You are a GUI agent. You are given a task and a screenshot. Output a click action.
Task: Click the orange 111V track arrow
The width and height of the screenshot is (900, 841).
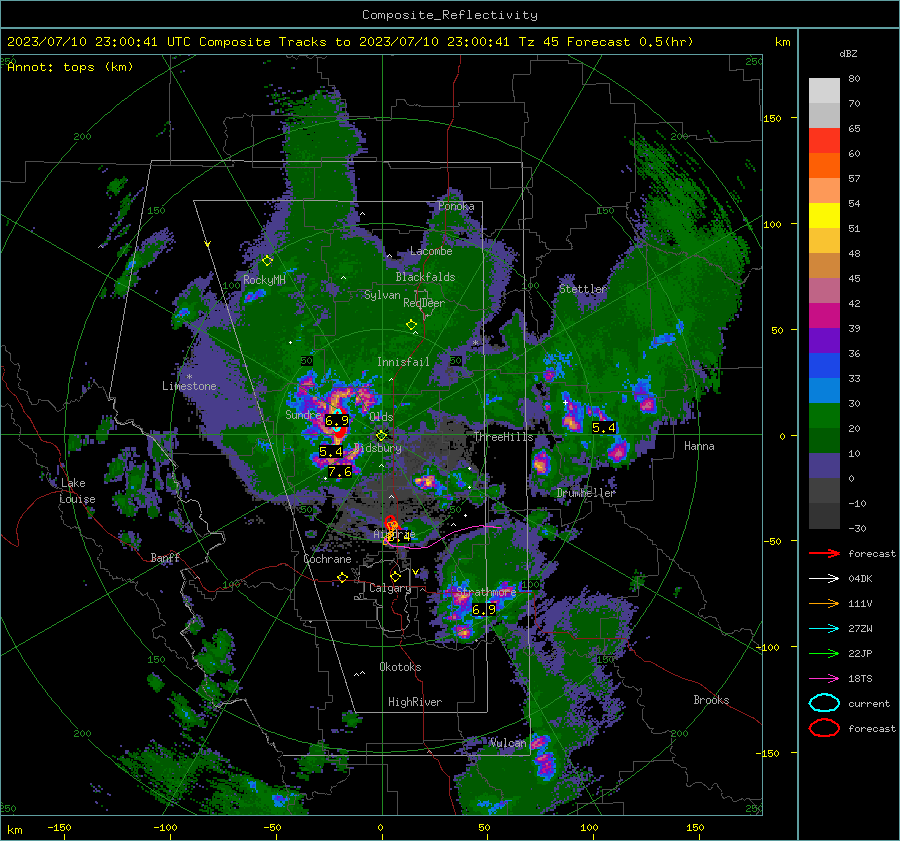coord(824,603)
